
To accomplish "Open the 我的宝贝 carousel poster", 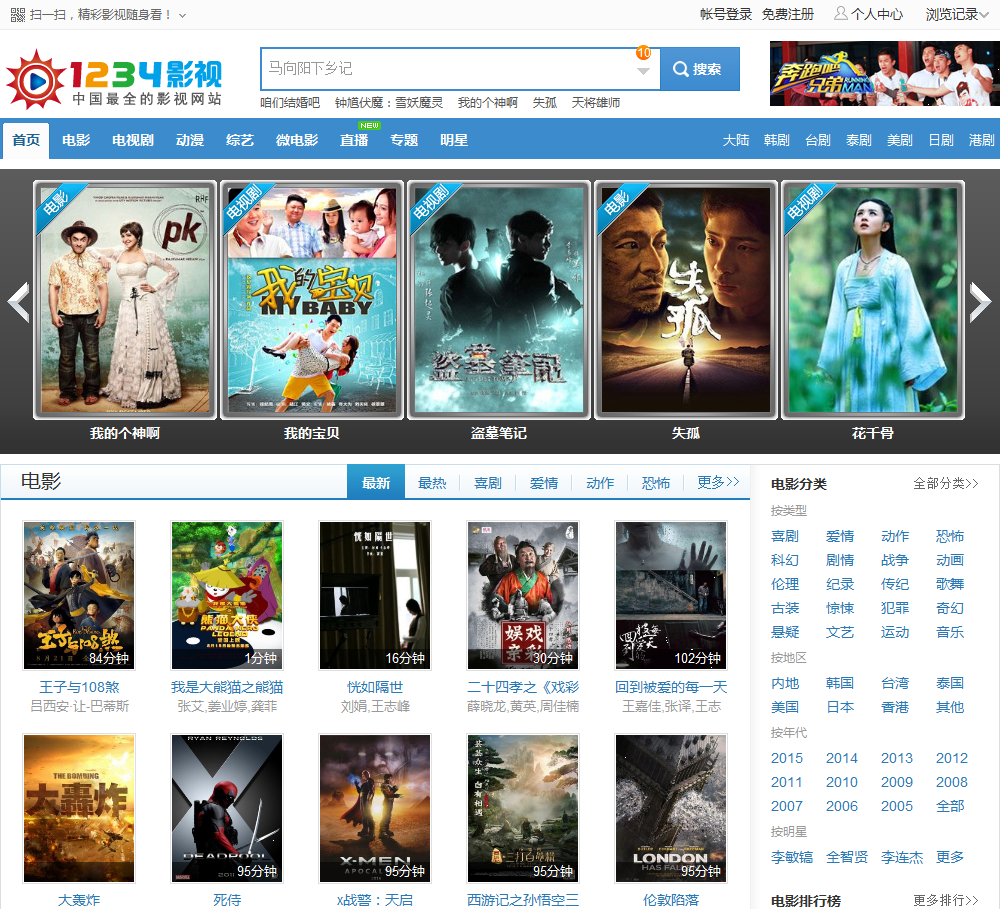I will 311,300.
